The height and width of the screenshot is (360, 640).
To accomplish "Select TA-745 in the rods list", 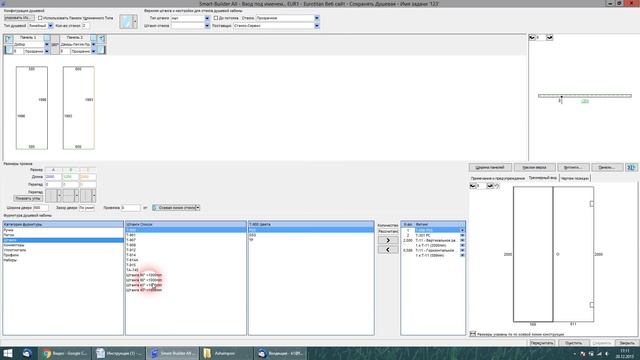I will tap(186, 270).
